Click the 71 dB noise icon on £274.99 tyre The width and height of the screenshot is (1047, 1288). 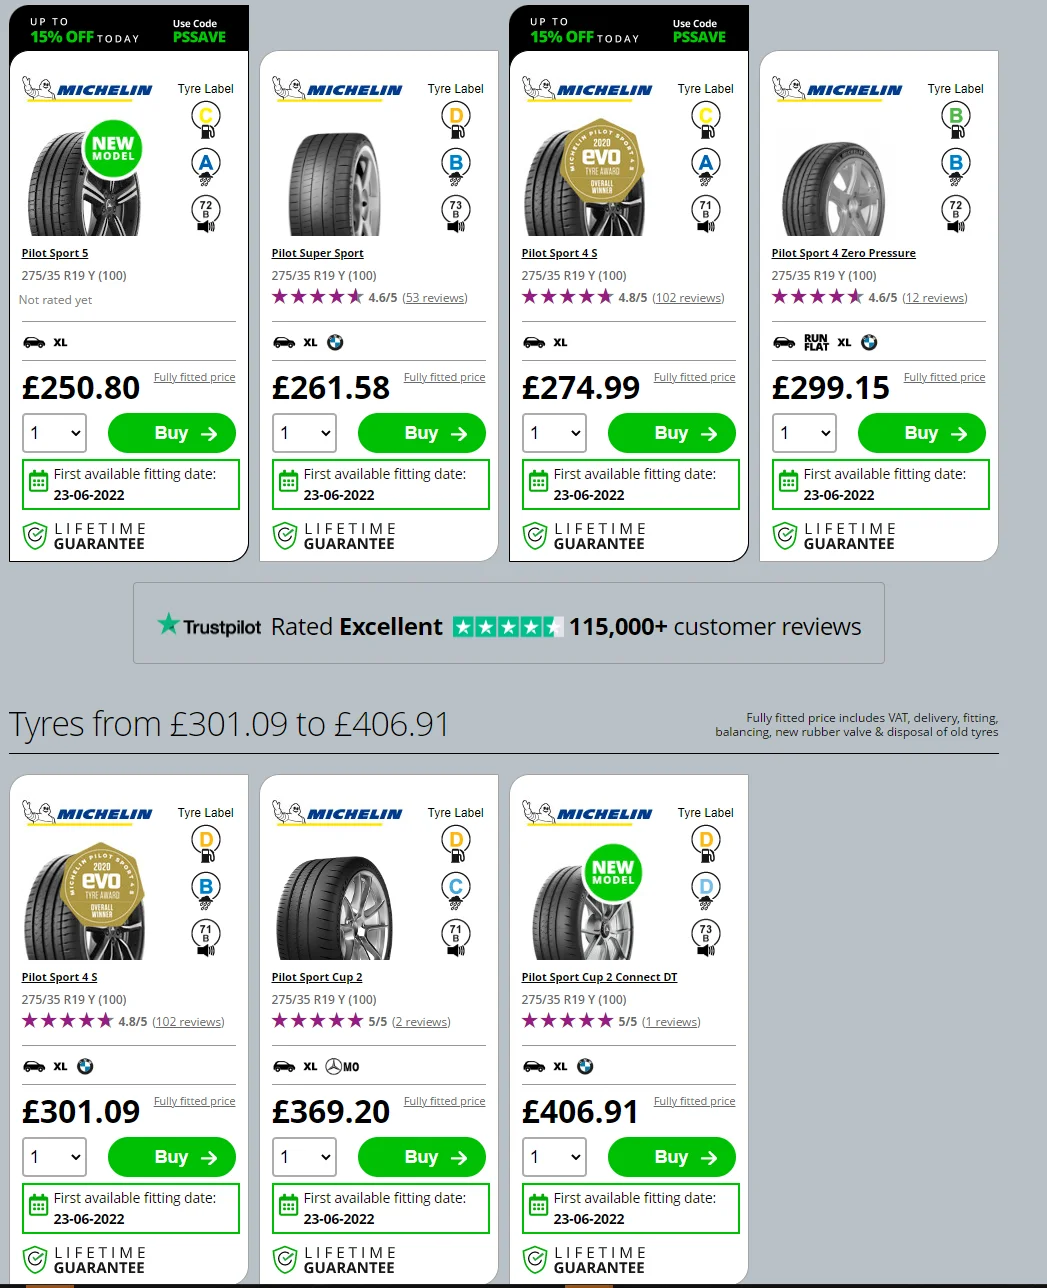pyautogui.click(x=706, y=213)
